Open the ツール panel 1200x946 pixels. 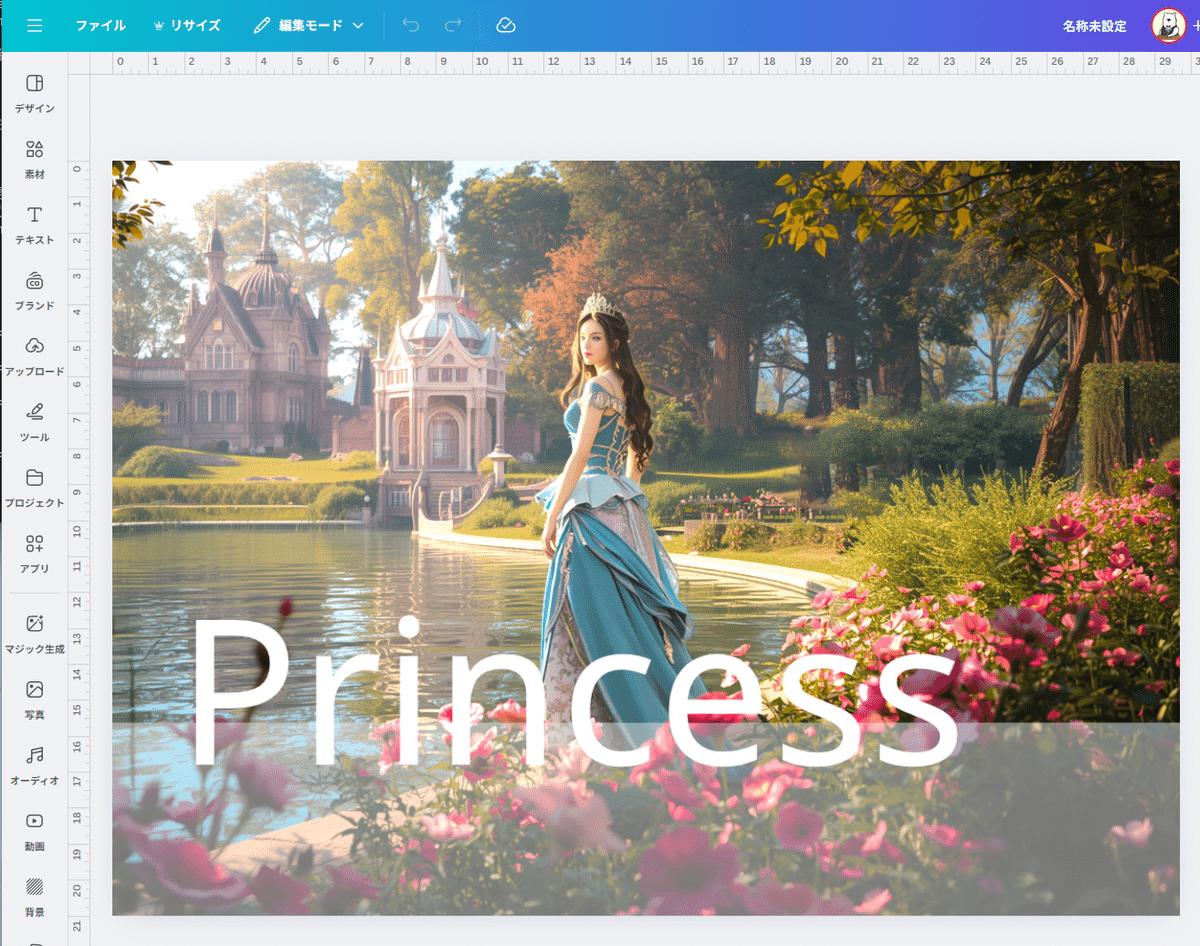[35, 423]
